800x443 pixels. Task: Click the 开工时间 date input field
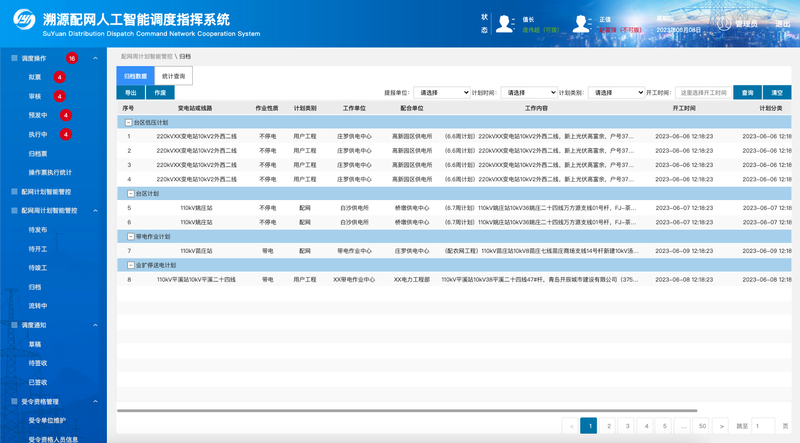coord(703,92)
